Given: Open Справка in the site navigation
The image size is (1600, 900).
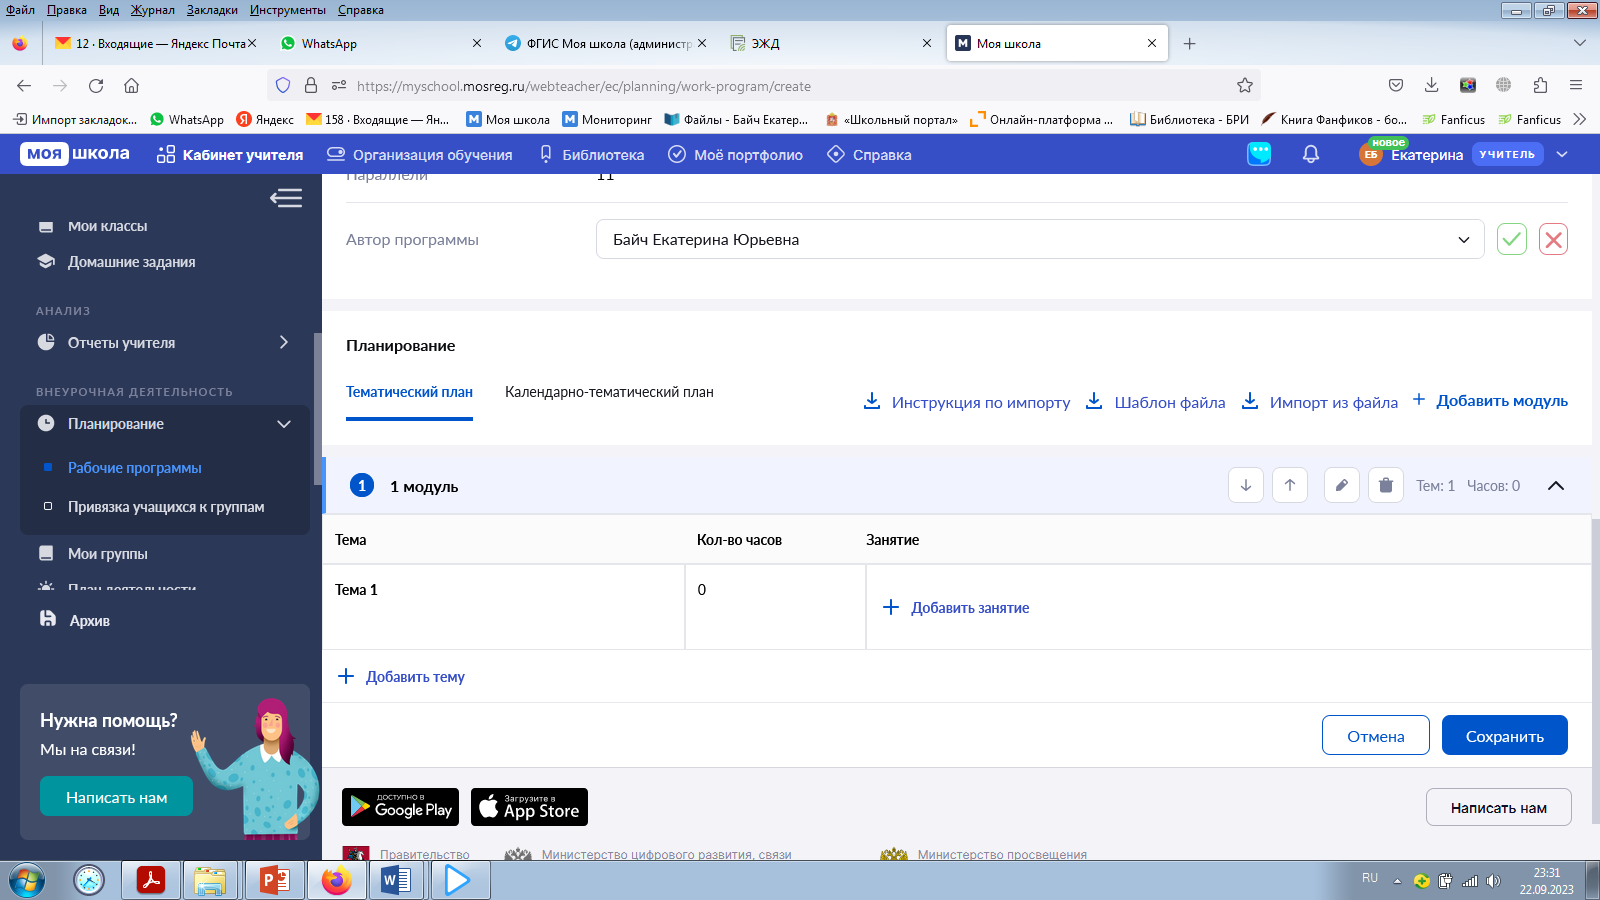Looking at the screenshot, I should tap(869, 155).
